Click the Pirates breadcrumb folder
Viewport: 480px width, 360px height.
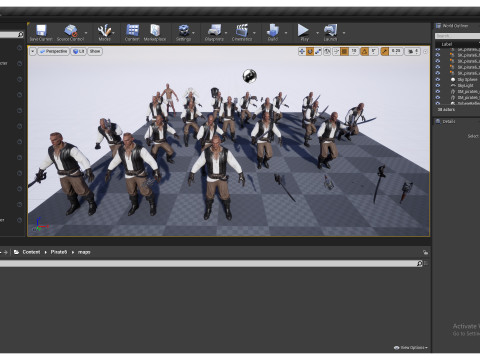[x=59, y=252]
